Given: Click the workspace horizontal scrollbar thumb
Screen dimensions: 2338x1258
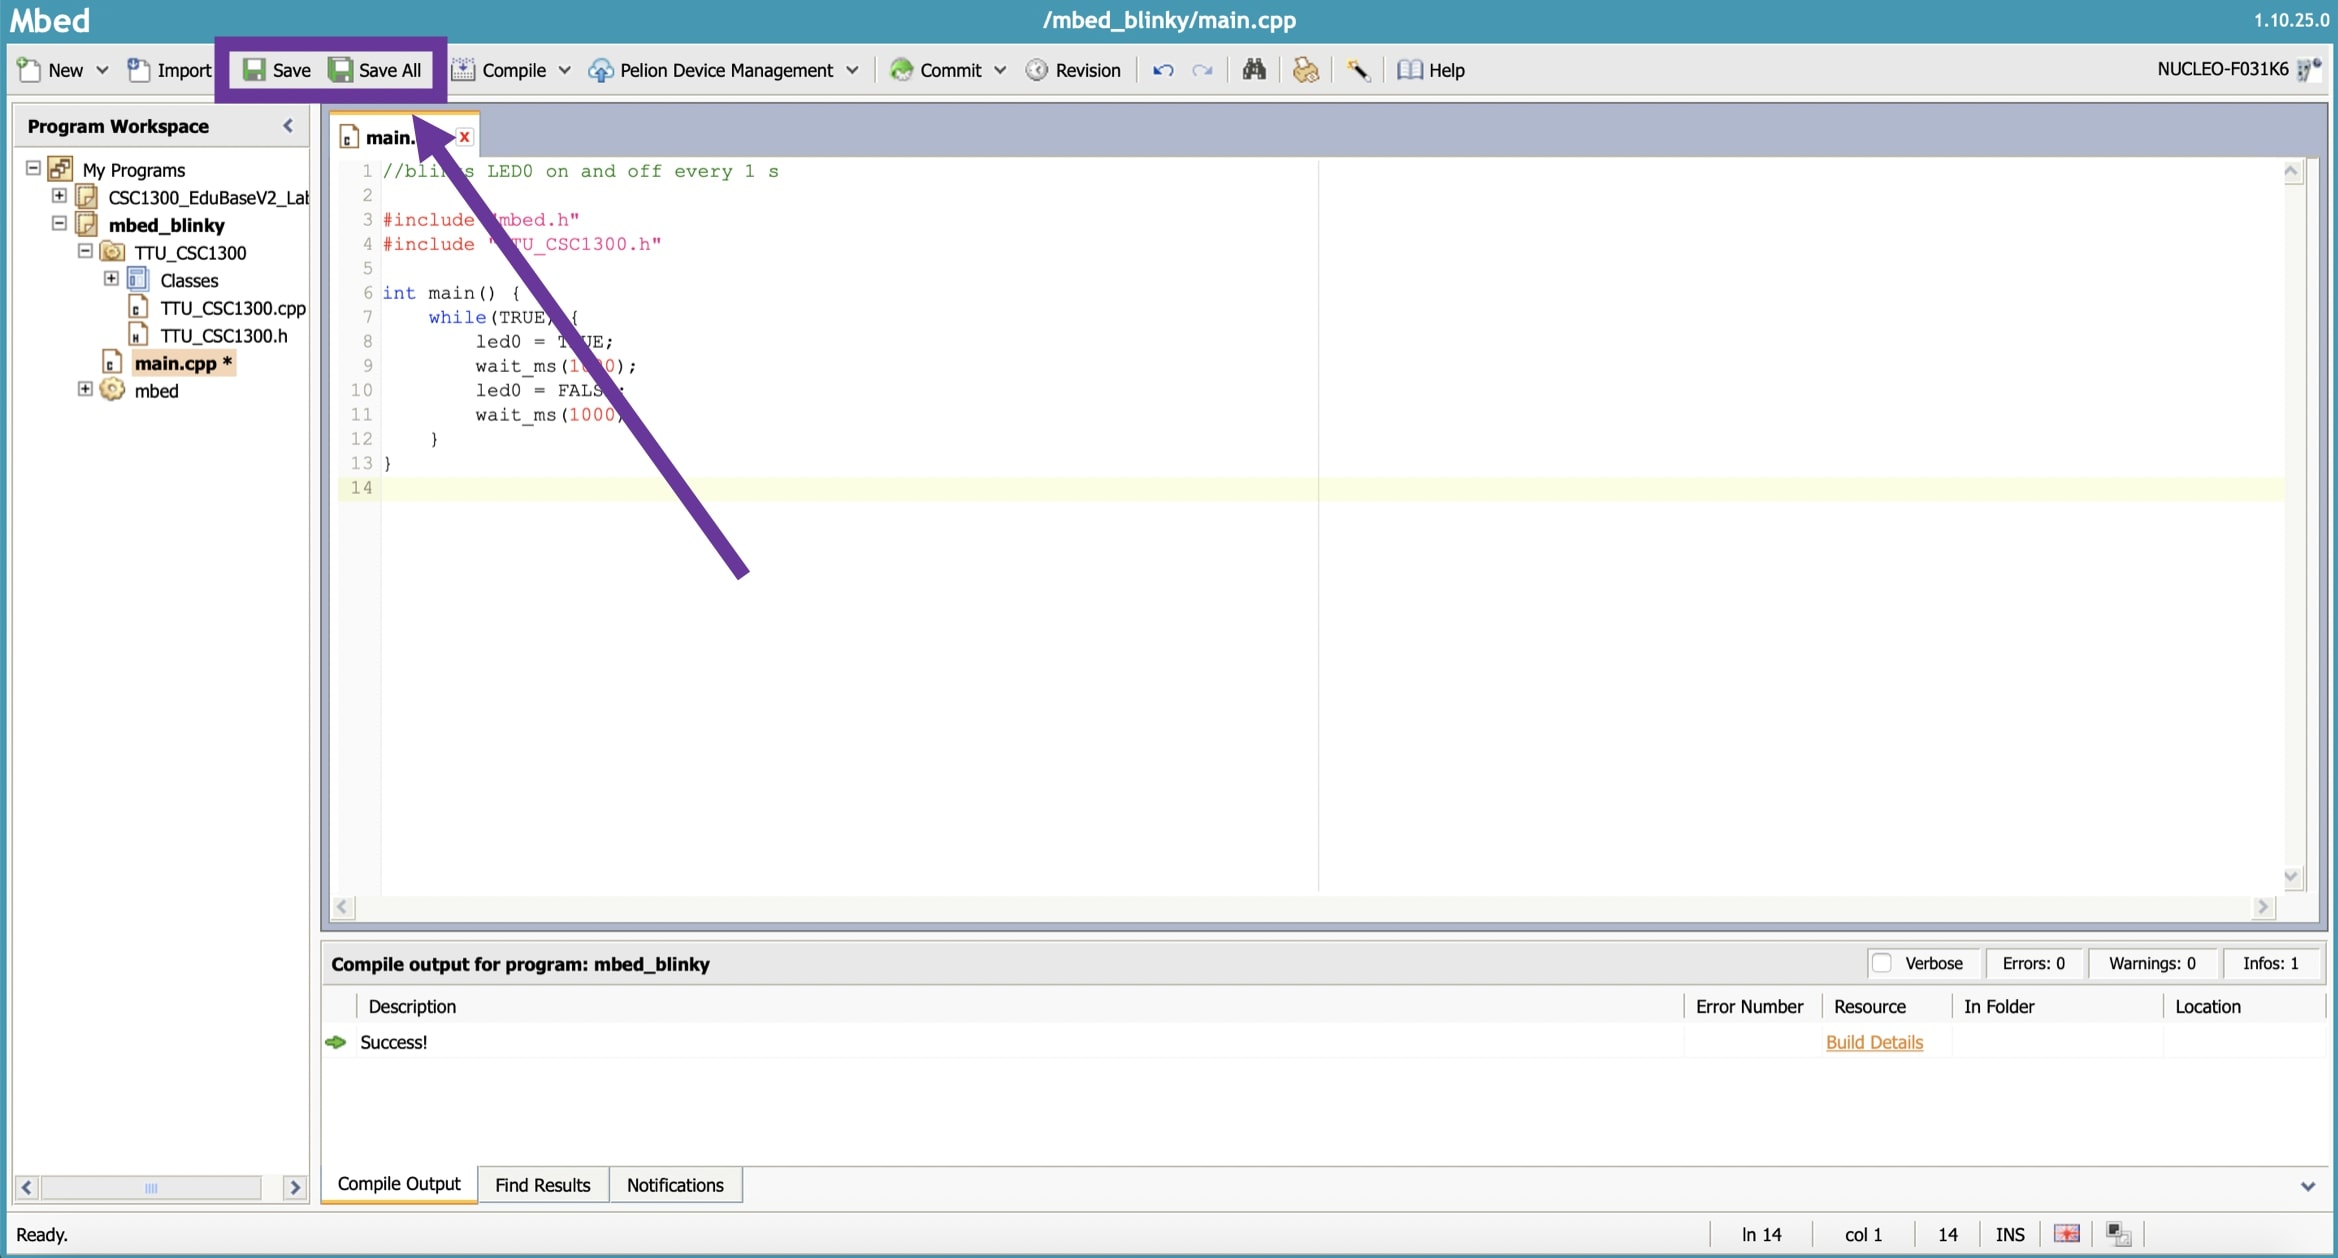Looking at the screenshot, I should [151, 1188].
